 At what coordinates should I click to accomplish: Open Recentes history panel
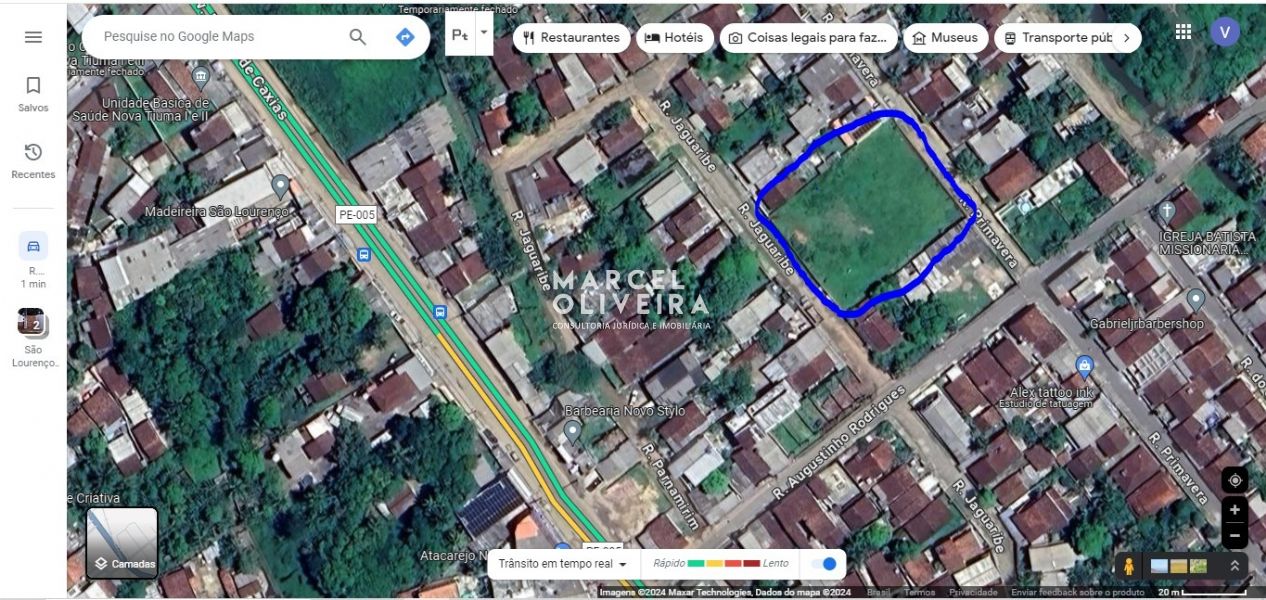(33, 160)
